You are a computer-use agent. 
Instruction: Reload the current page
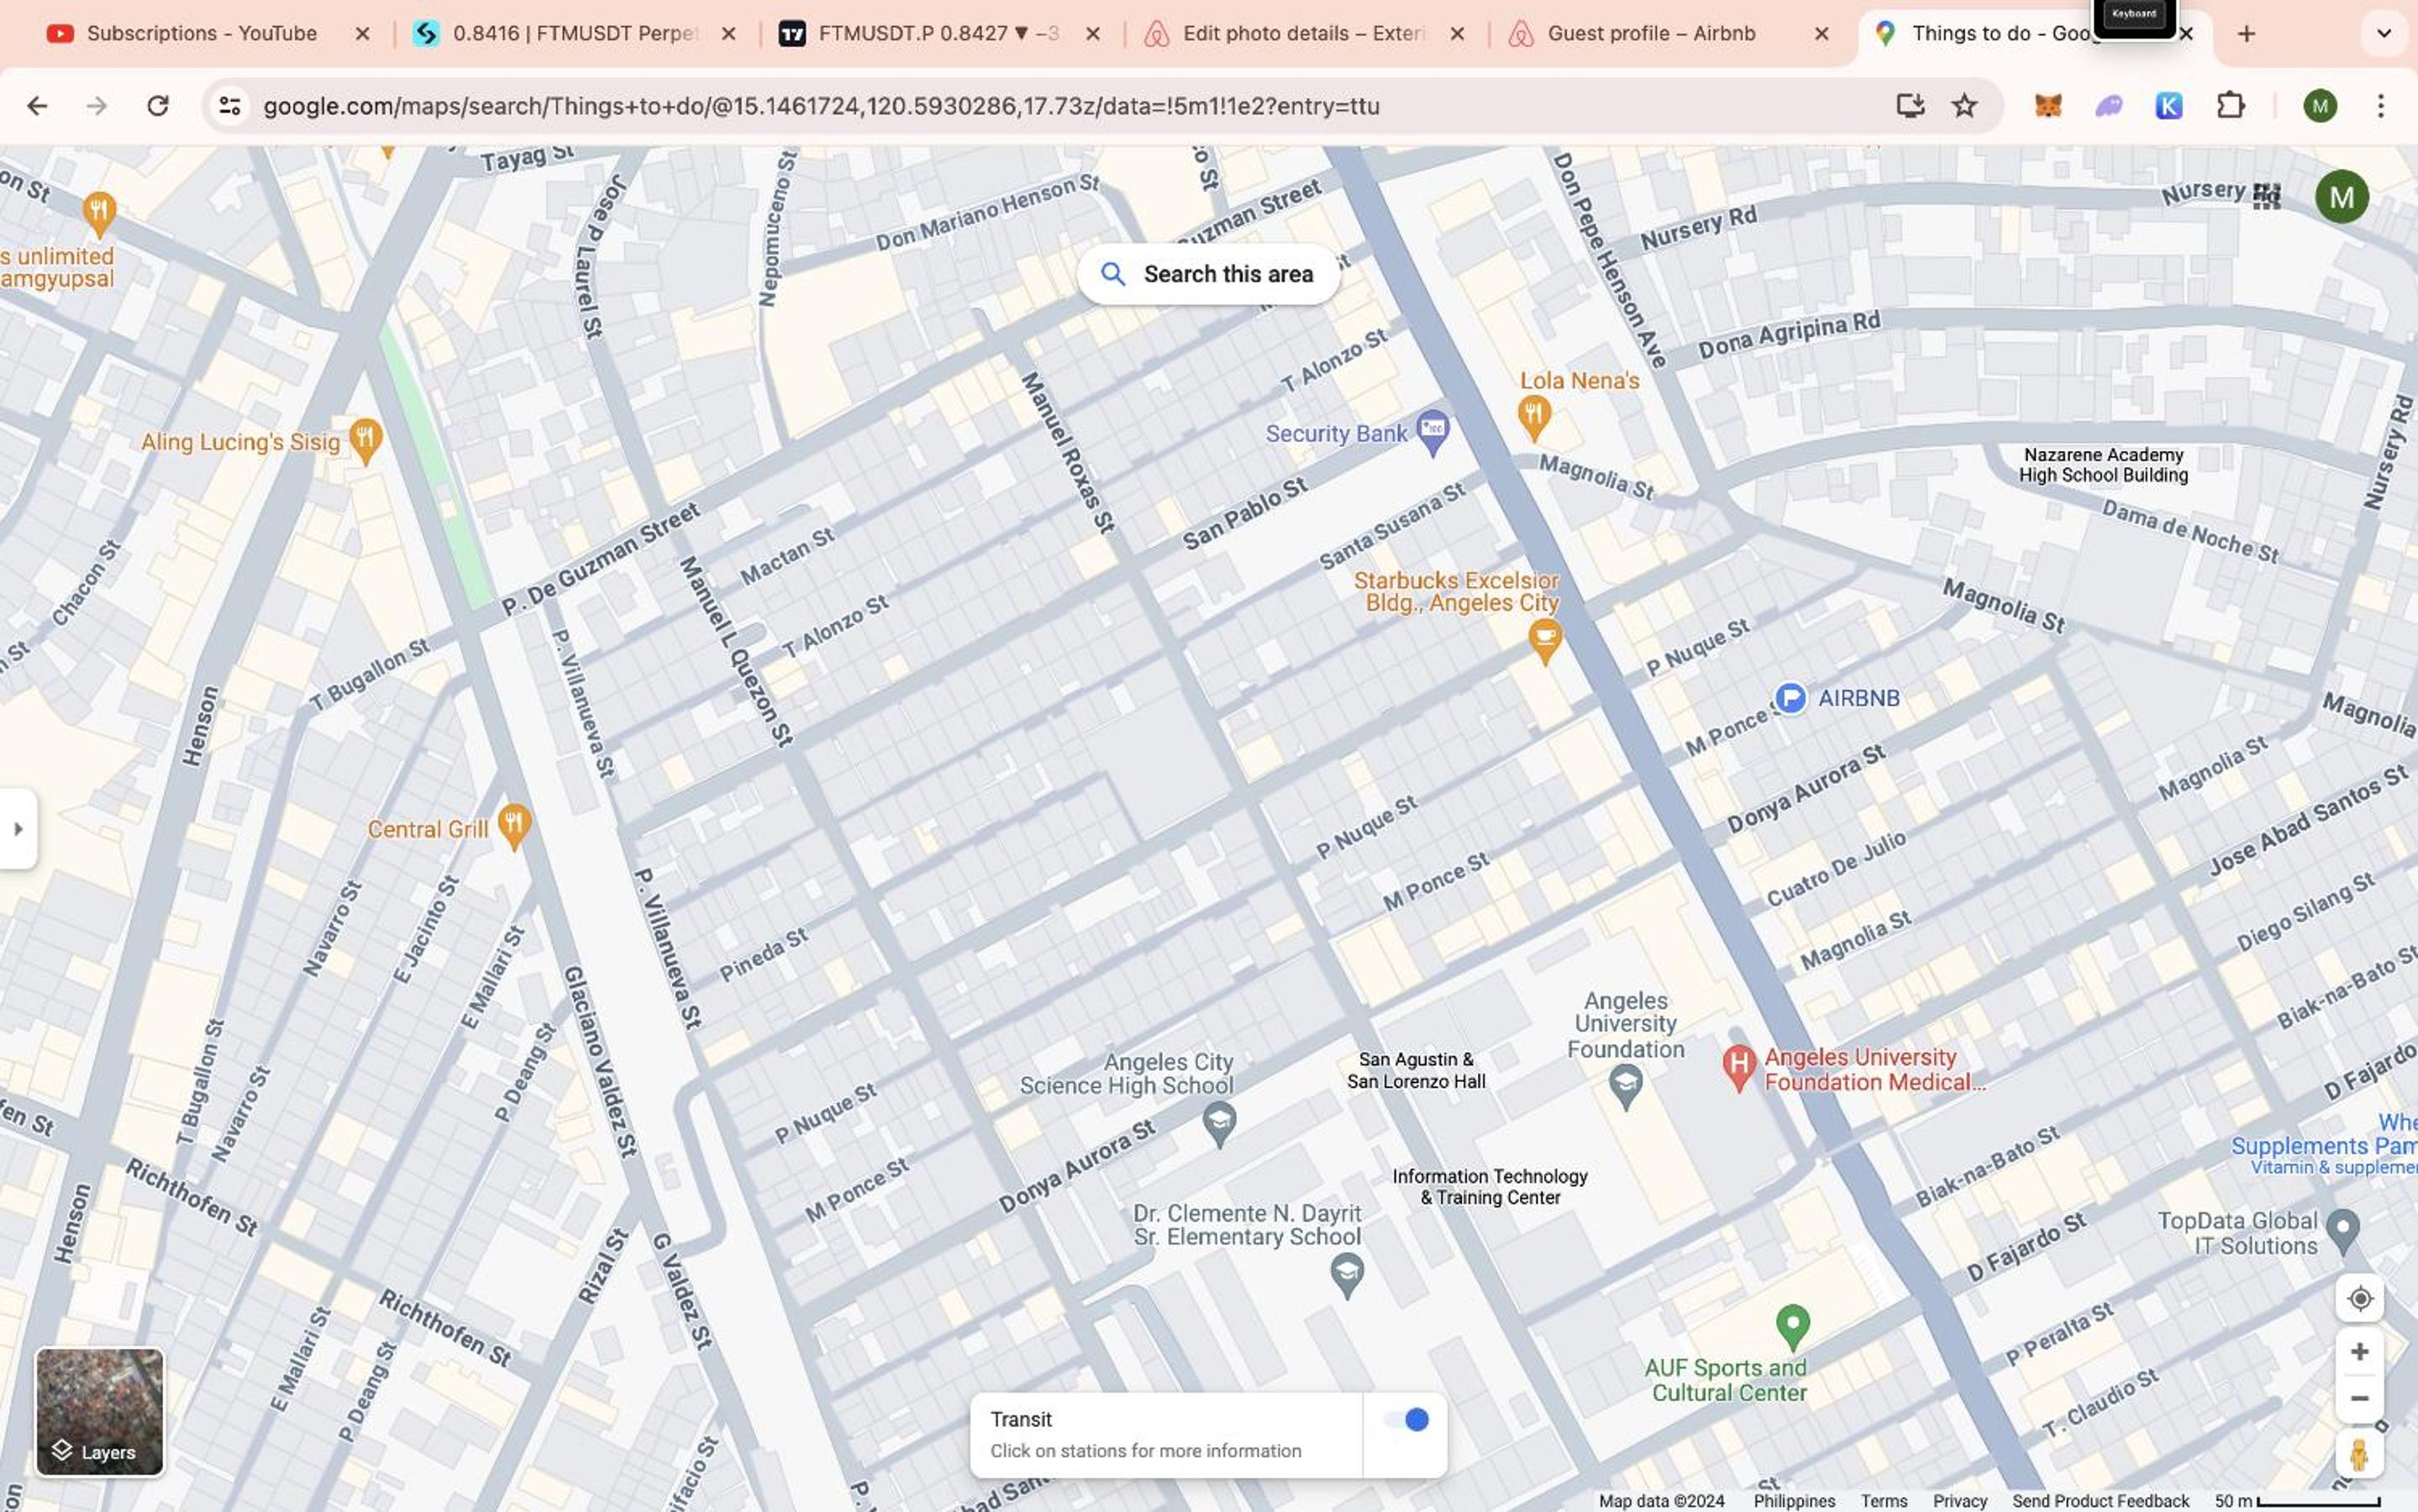point(157,106)
